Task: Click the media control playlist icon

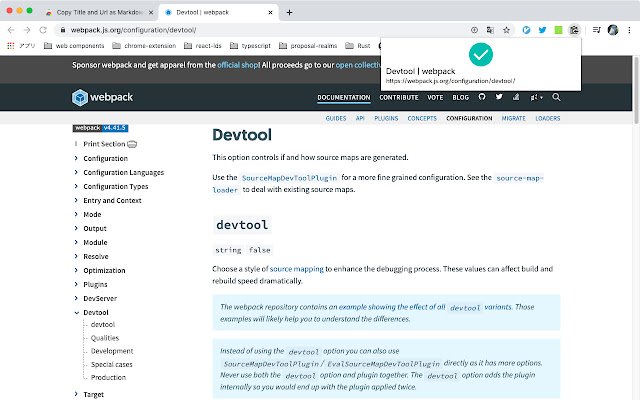Action: (596, 30)
